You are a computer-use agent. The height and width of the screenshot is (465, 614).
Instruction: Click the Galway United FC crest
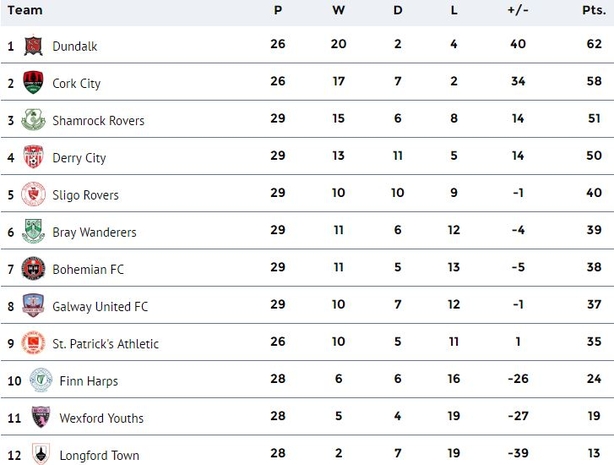point(33,306)
